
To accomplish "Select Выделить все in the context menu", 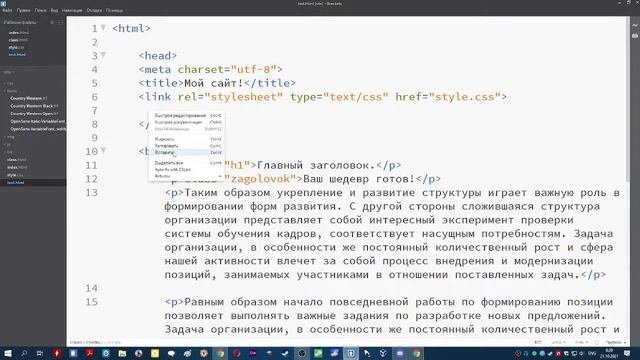I will click(x=186, y=163).
